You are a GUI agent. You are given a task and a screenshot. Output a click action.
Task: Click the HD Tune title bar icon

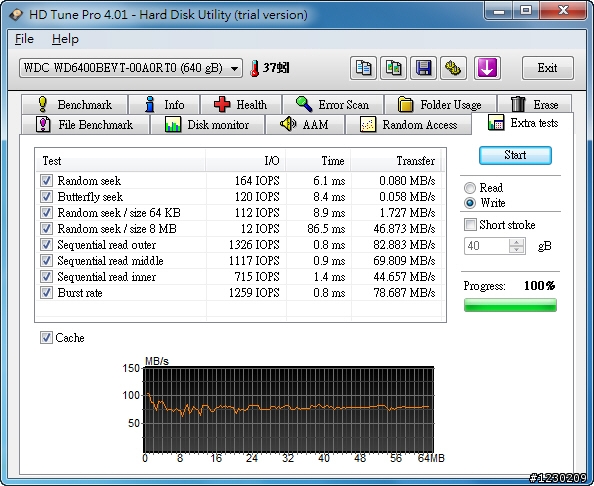coord(16,14)
